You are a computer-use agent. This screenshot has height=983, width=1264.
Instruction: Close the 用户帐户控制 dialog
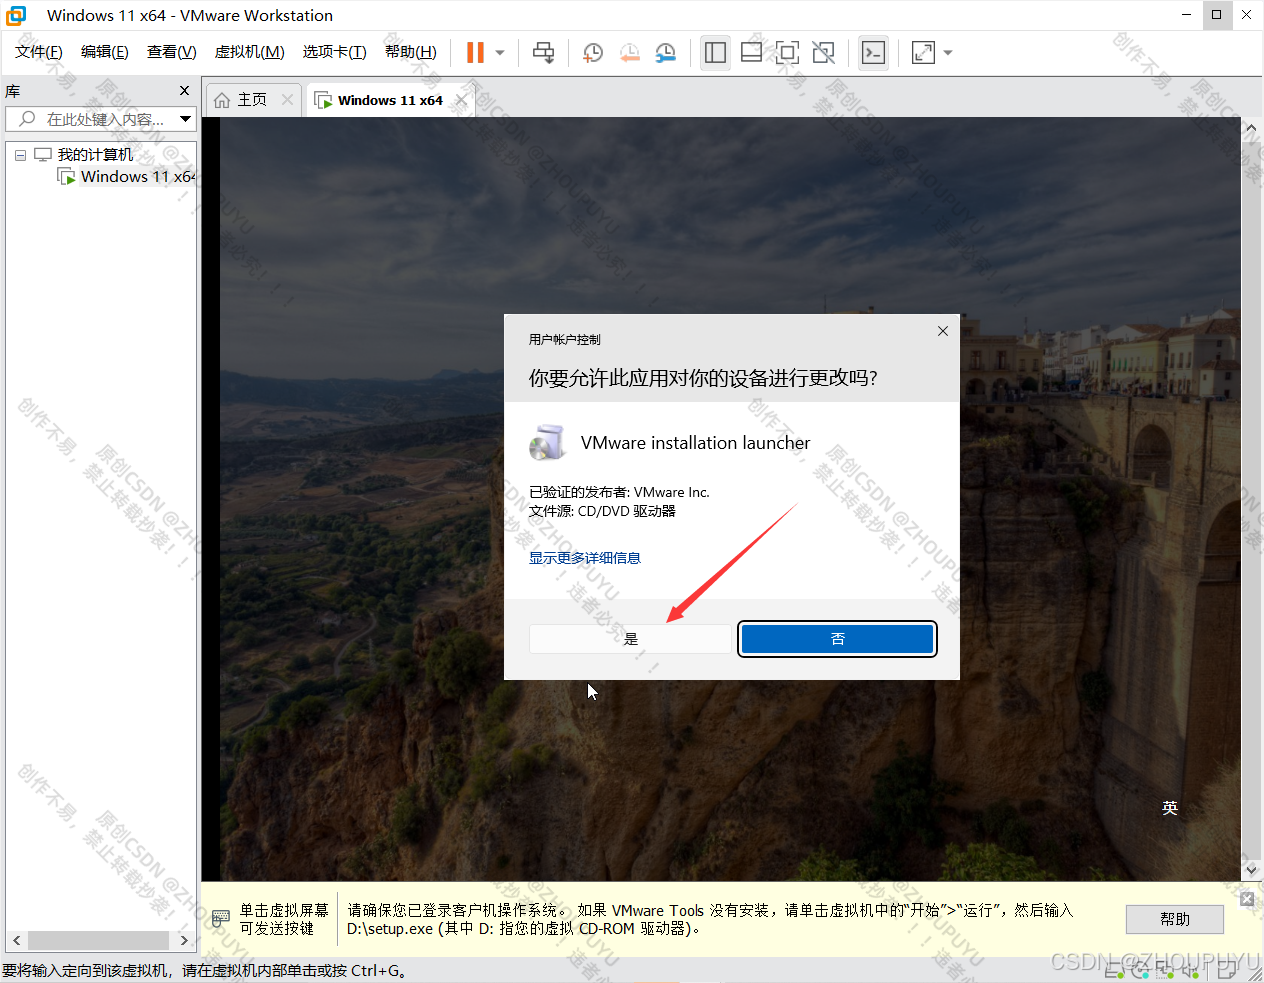pyautogui.click(x=942, y=331)
